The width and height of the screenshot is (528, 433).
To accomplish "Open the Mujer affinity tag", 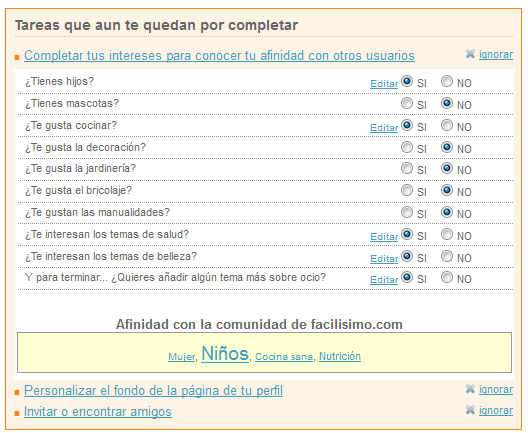I will (x=182, y=357).
